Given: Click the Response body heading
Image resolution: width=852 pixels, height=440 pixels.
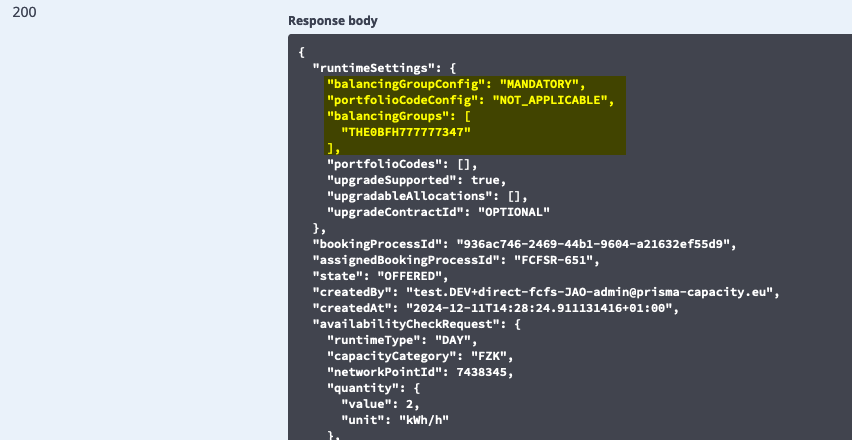Looking at the screenshot, I should coord(332,20).
